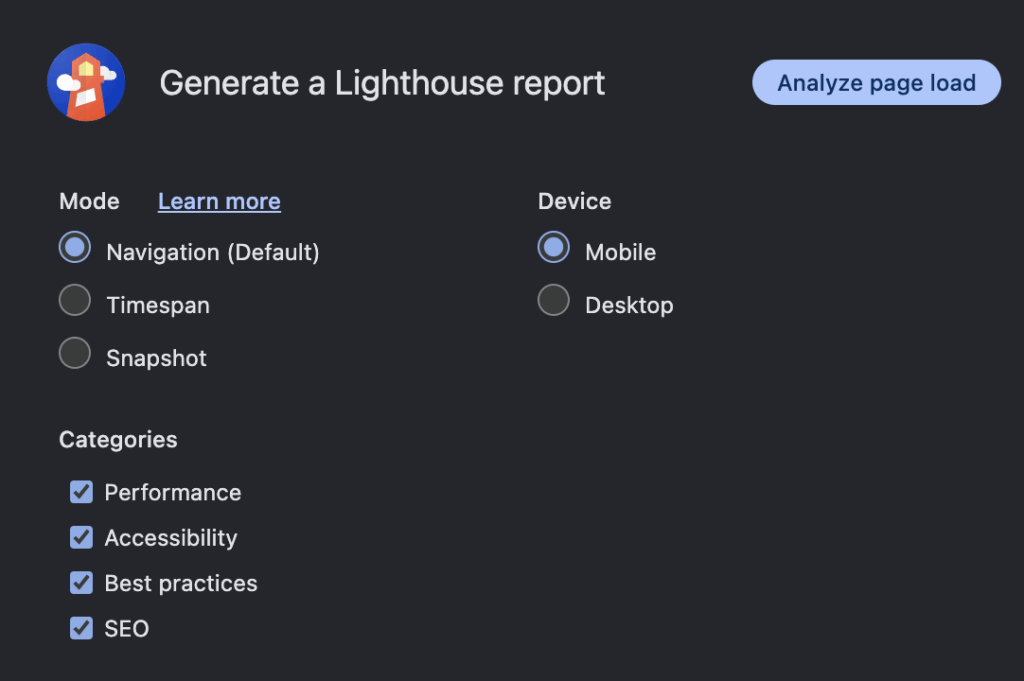The width and height of the screenshot is (1024, 681).
Task: Click the Categories section heading
Action: pos(118,440)
